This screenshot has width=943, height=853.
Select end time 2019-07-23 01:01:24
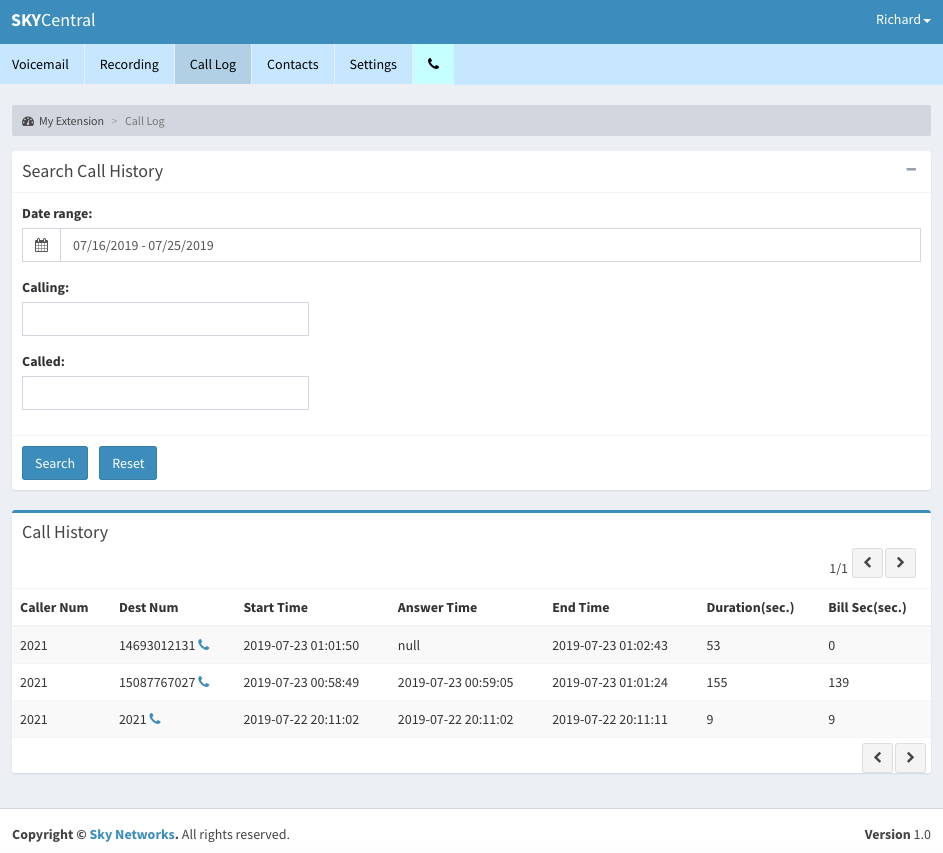[610, 683]
